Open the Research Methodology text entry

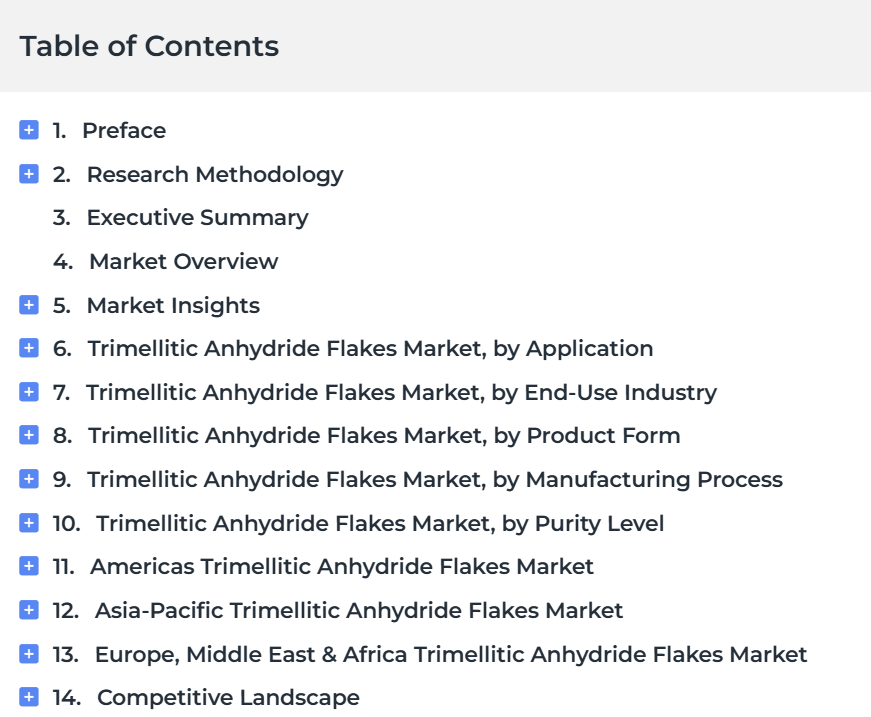(x=215, y=175)
